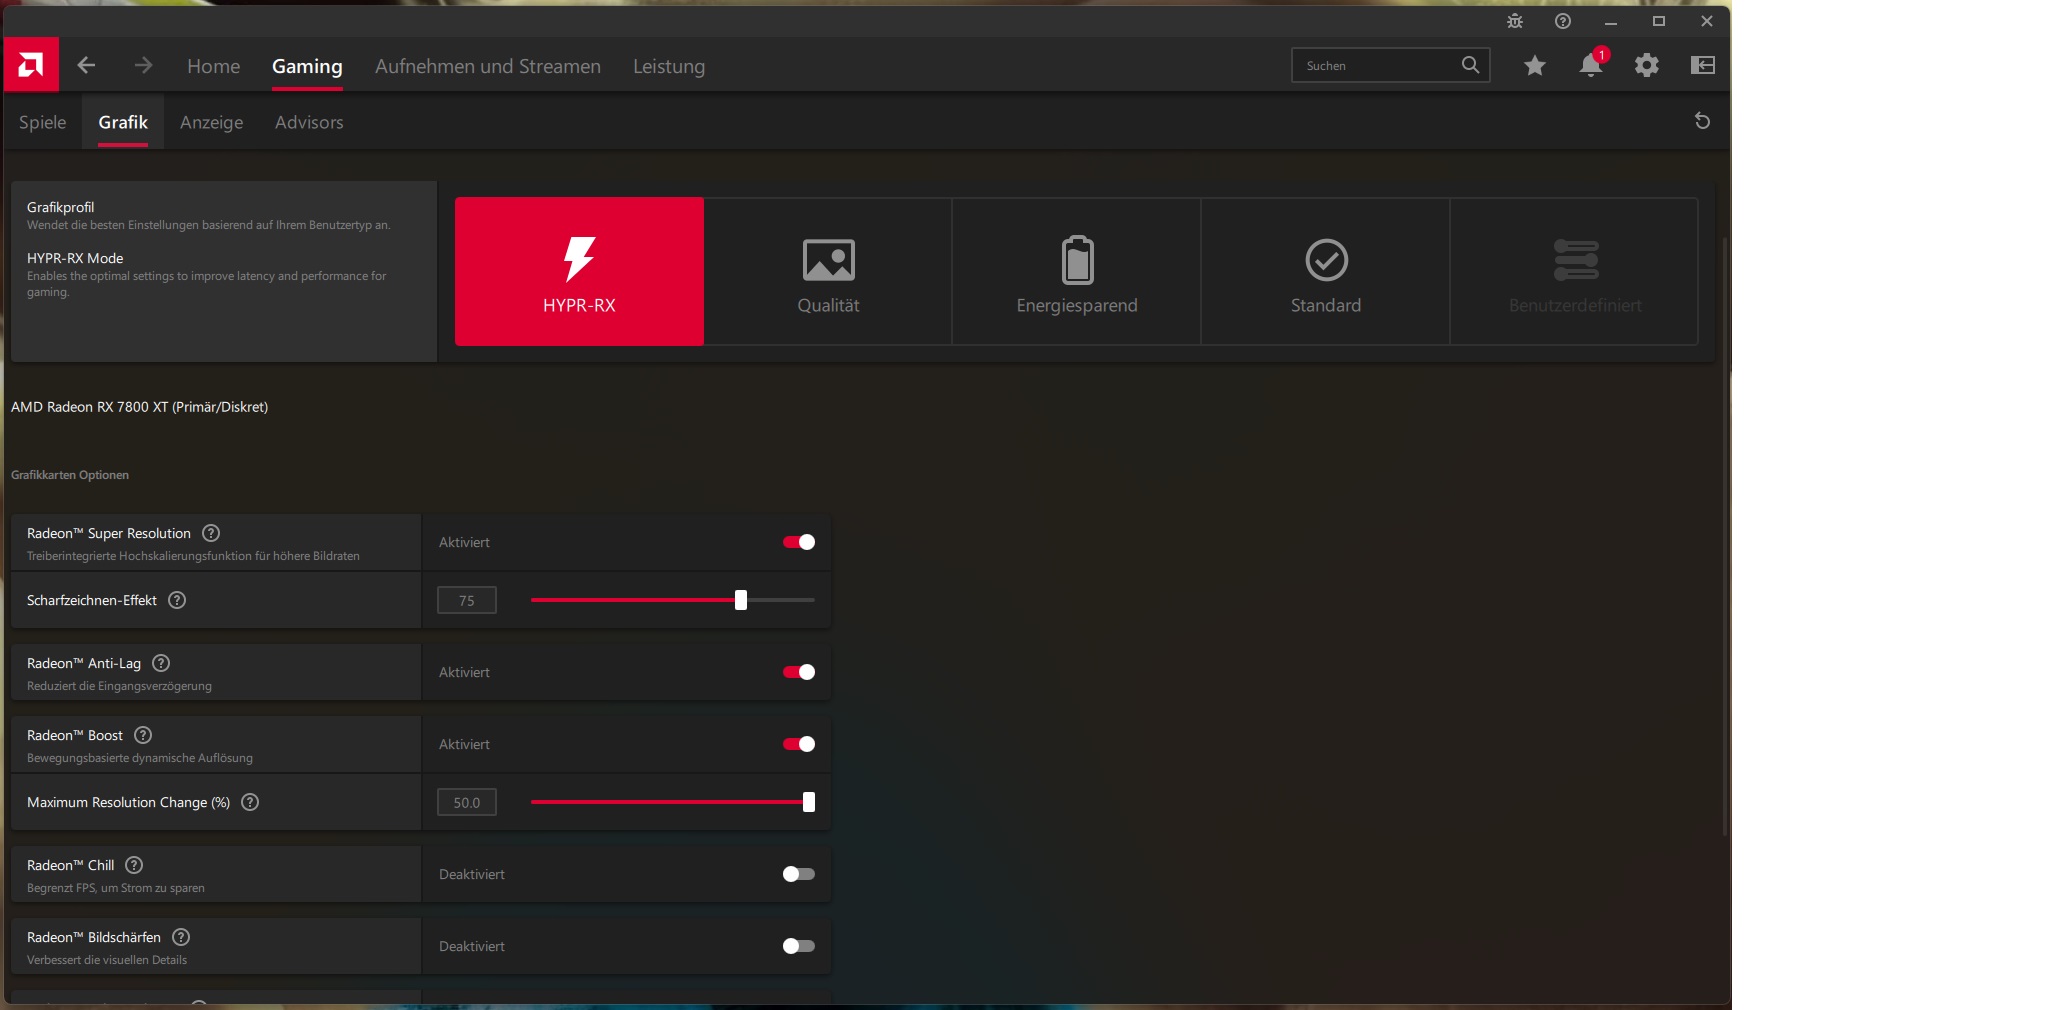Show help for Radeon Chill
The height and width of the screenshot is (1010, 2064).
click(x=134, y=865)
